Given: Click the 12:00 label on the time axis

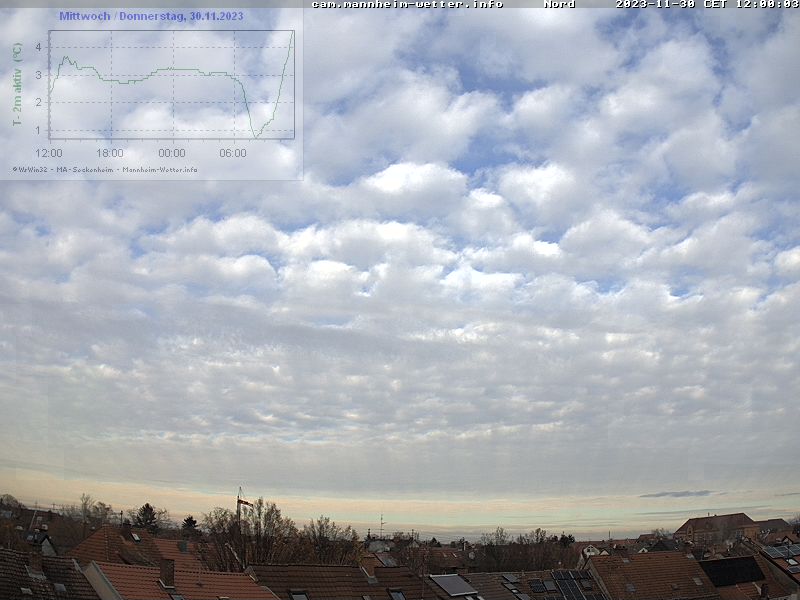Looking at the screenshot, I should click(x=49, y=153).
